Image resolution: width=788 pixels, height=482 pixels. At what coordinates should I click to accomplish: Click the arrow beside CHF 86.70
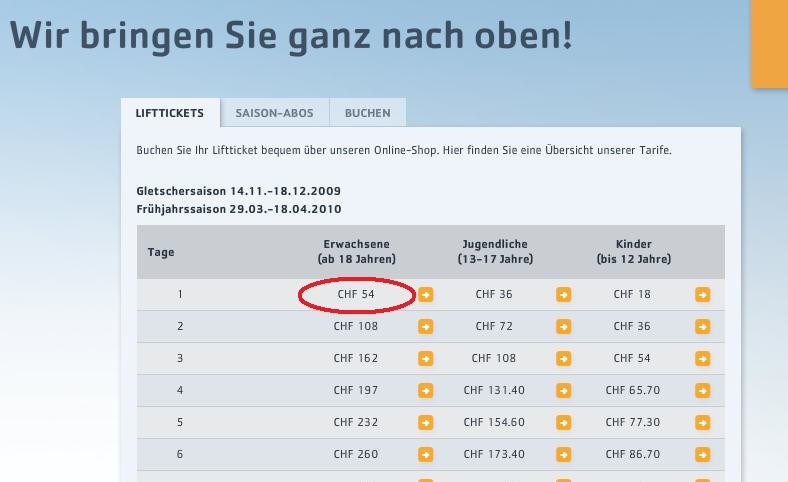pos(702,455)
